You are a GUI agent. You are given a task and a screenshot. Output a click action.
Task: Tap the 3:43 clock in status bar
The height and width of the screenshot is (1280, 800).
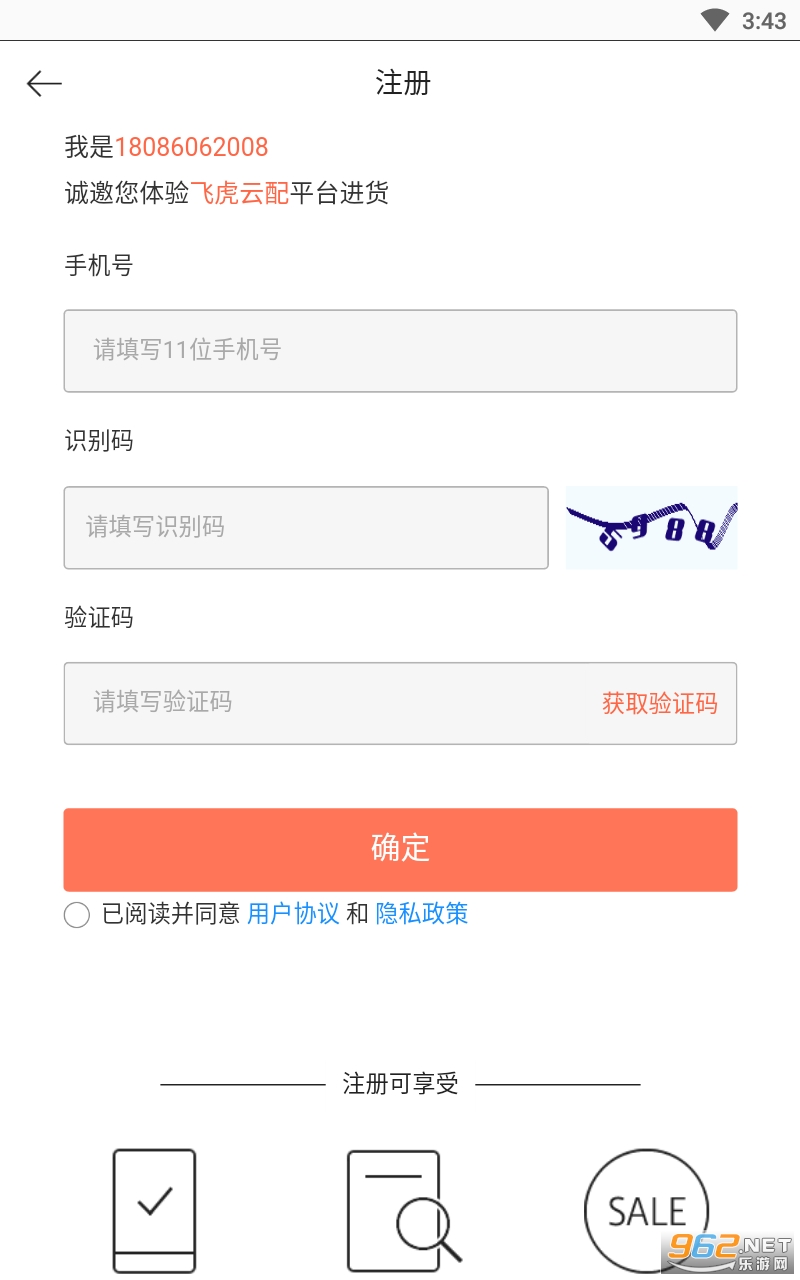[x=764, y=21]
